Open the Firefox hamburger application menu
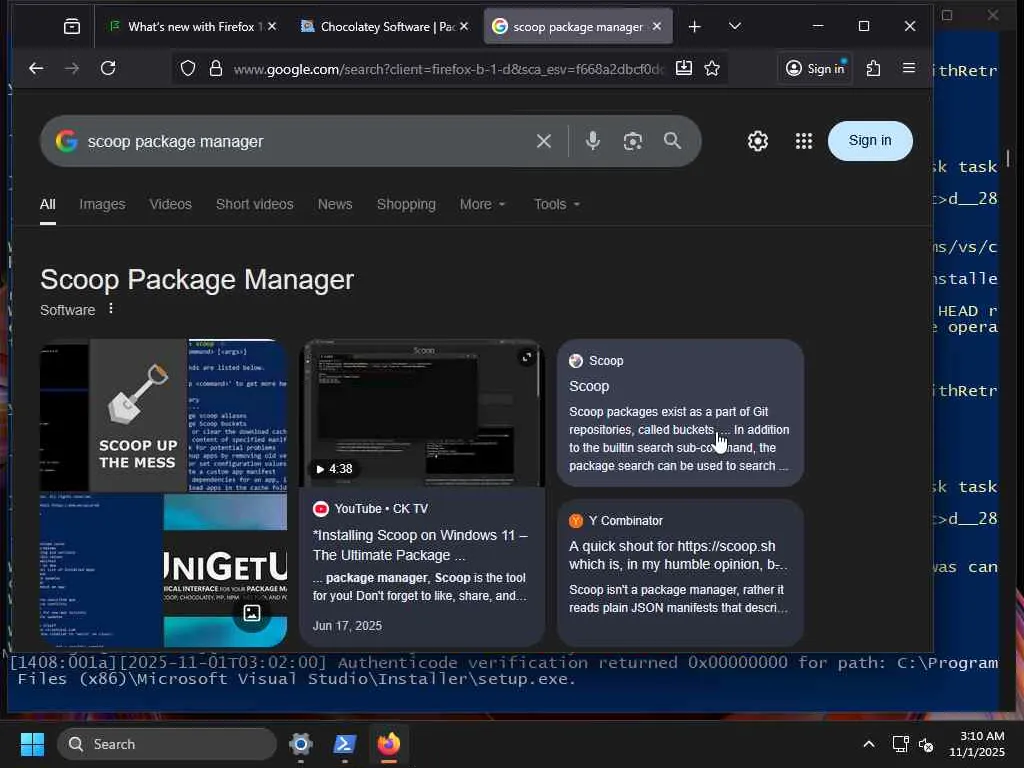1024x768 pixels. (908, 68)
